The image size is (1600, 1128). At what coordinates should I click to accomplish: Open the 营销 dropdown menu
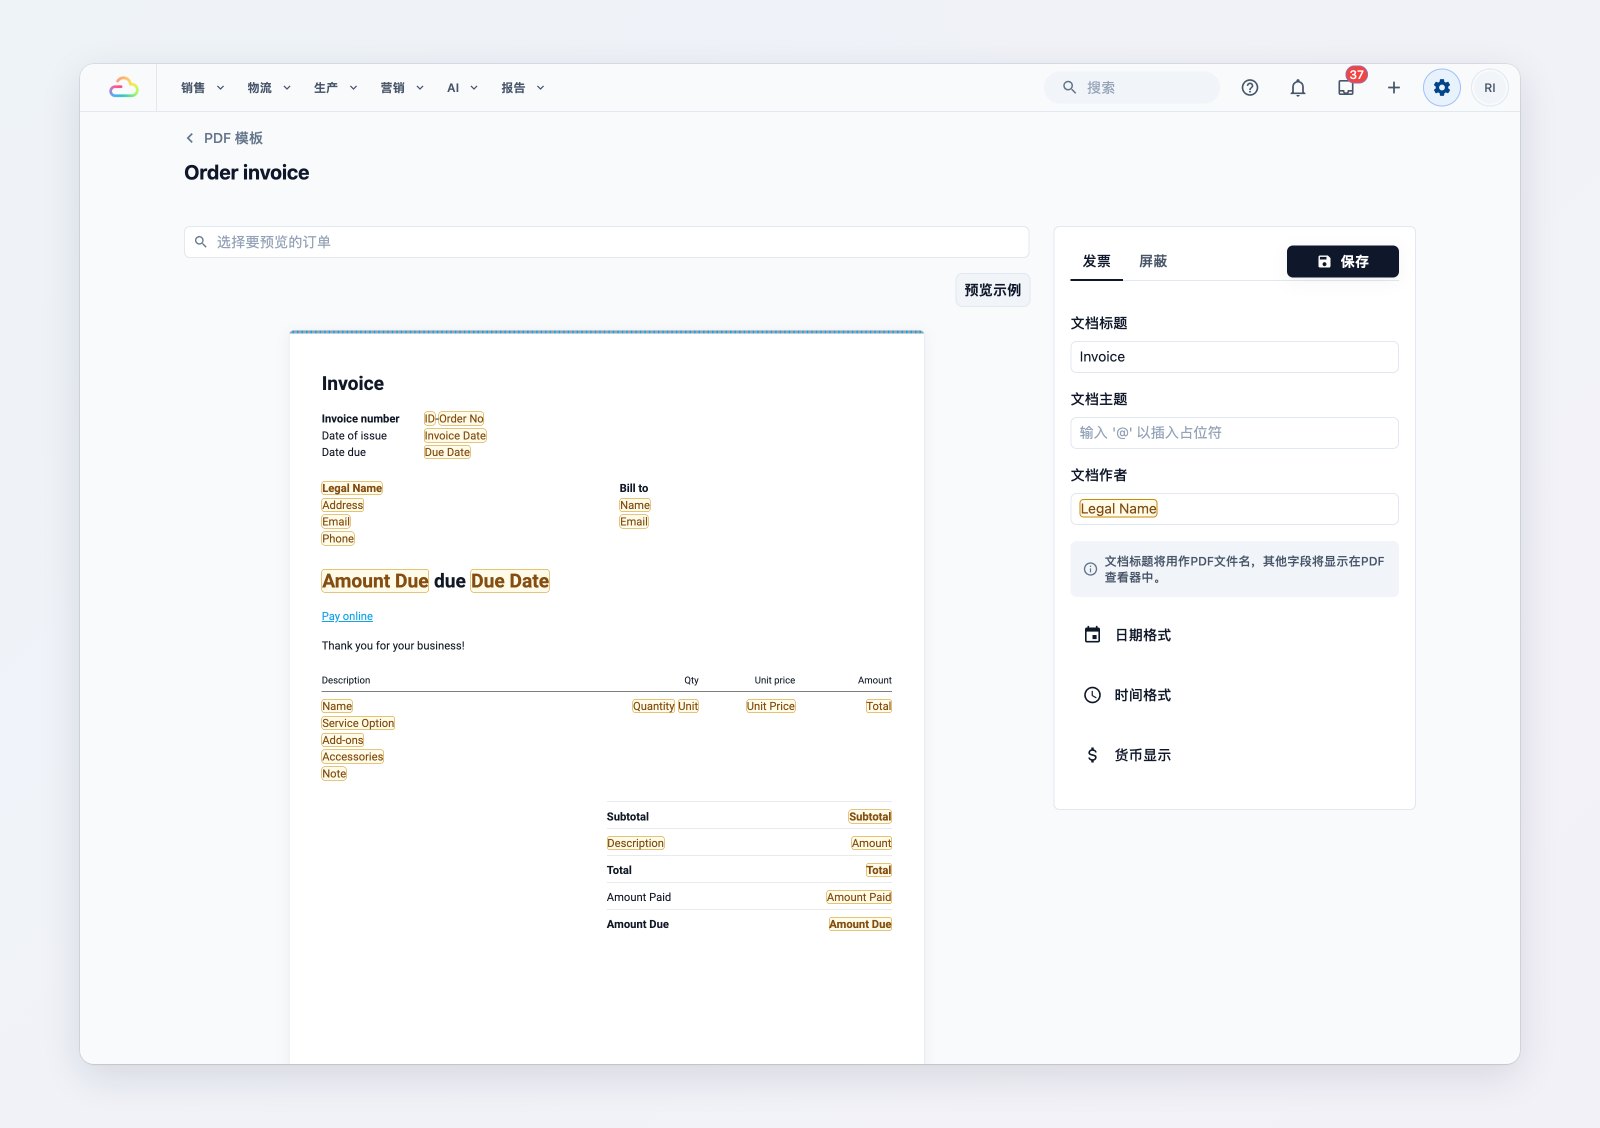click(402, 88)
